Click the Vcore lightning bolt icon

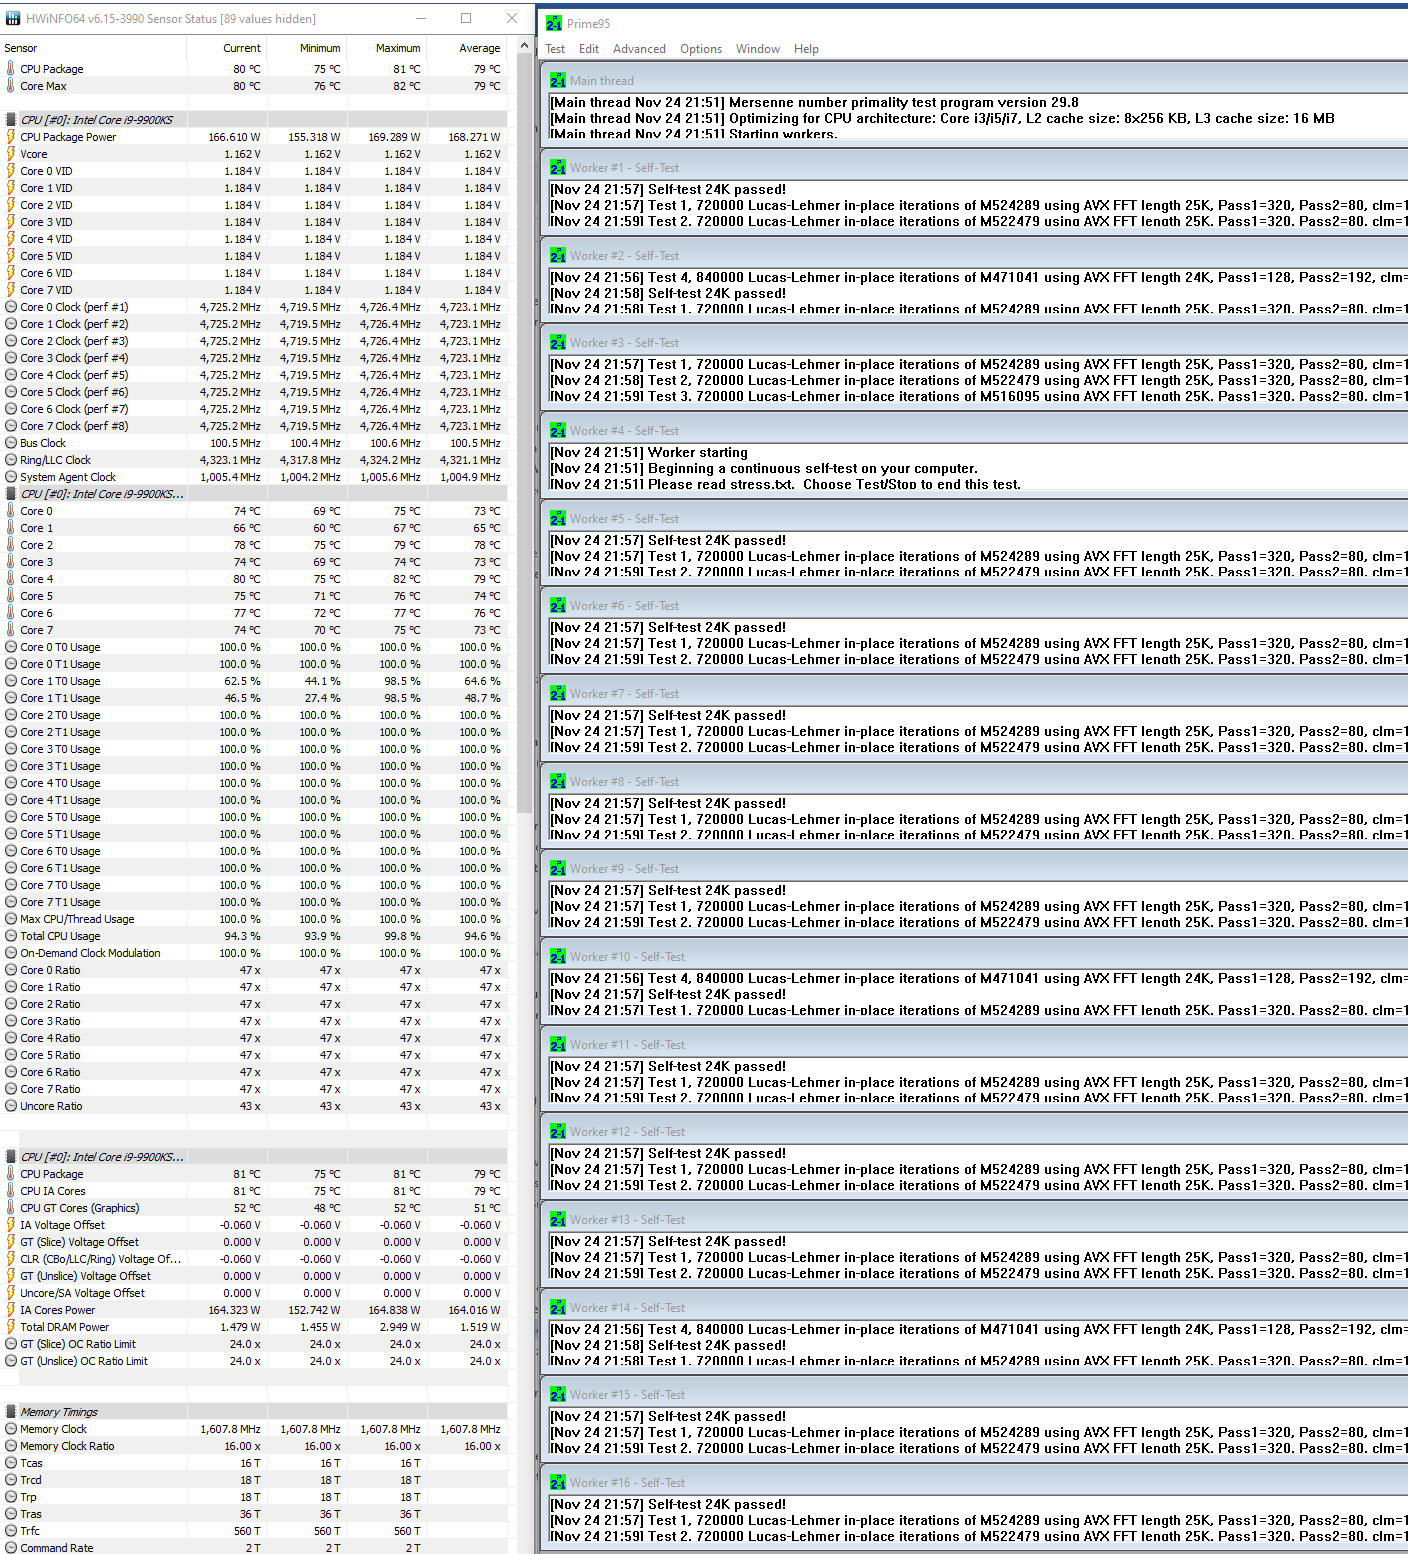point(11,154)
